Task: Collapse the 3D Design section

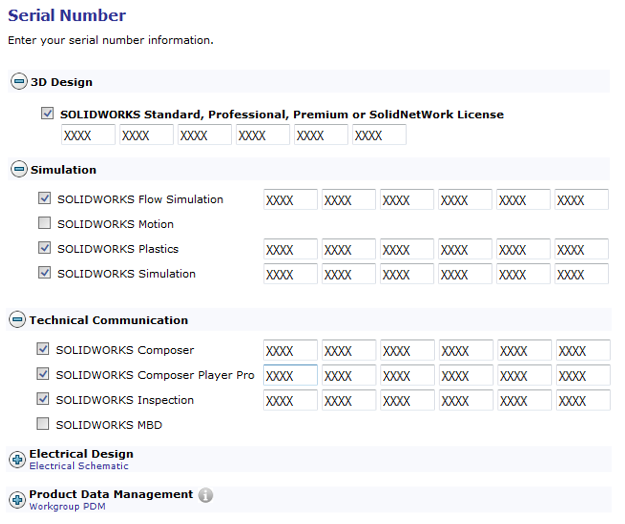Action: click(x=19, y=81)
